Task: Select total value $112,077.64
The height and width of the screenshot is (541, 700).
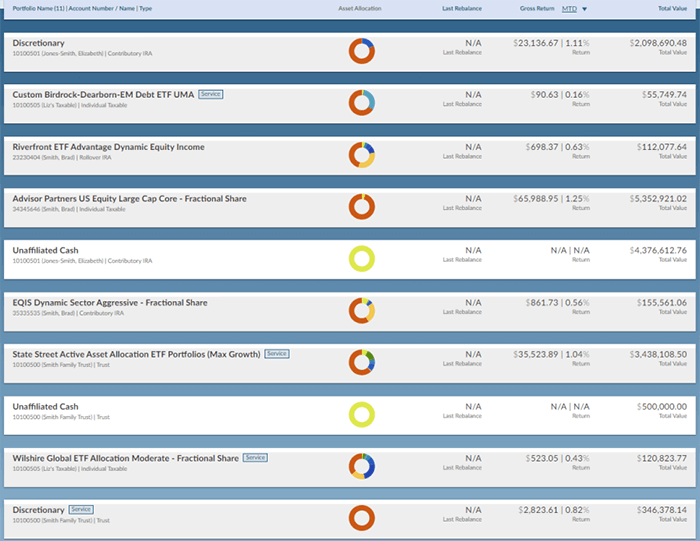Action: (662, 147)
